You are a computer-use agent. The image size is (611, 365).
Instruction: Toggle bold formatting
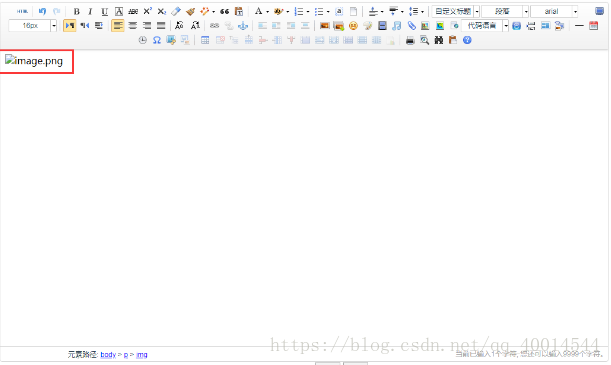(76, 11)
